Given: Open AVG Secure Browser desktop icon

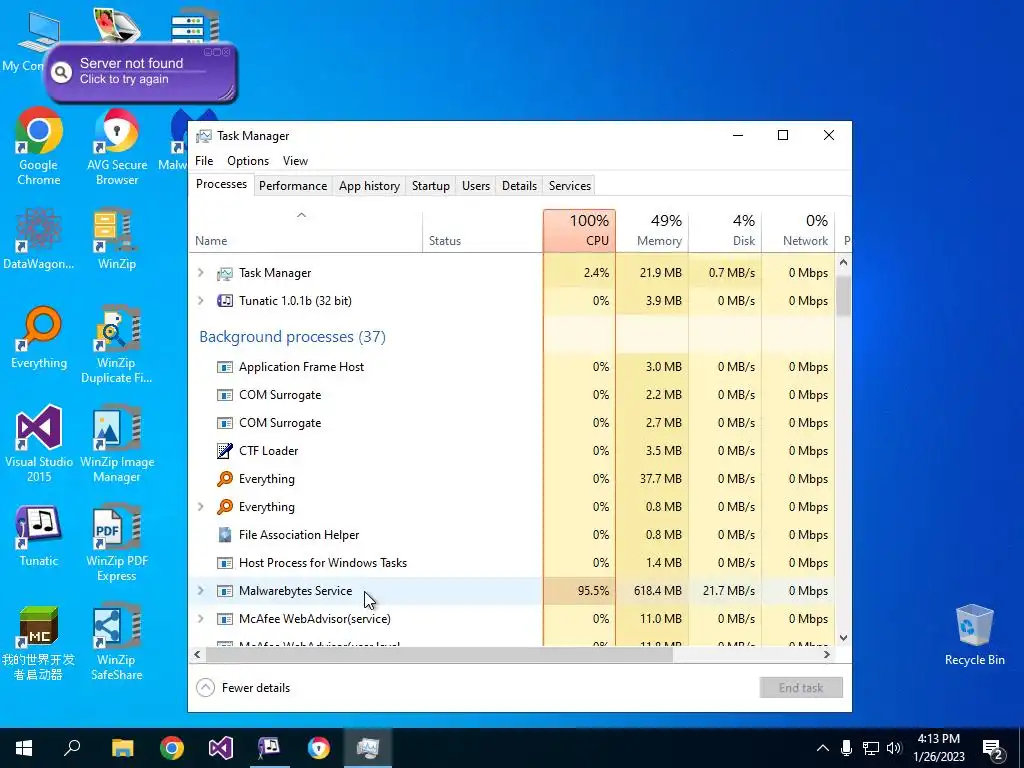Looking at the screenshot, I should tap(117, 146).
